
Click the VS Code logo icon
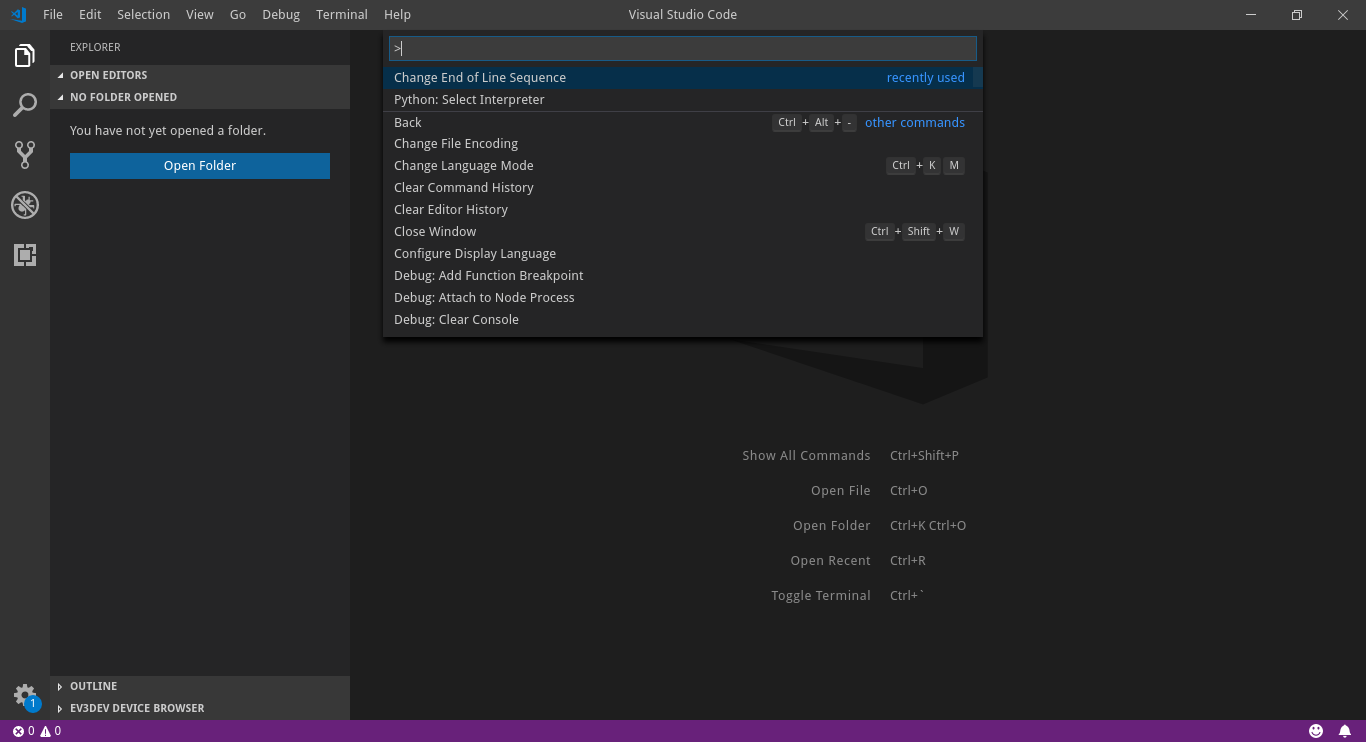18,15
